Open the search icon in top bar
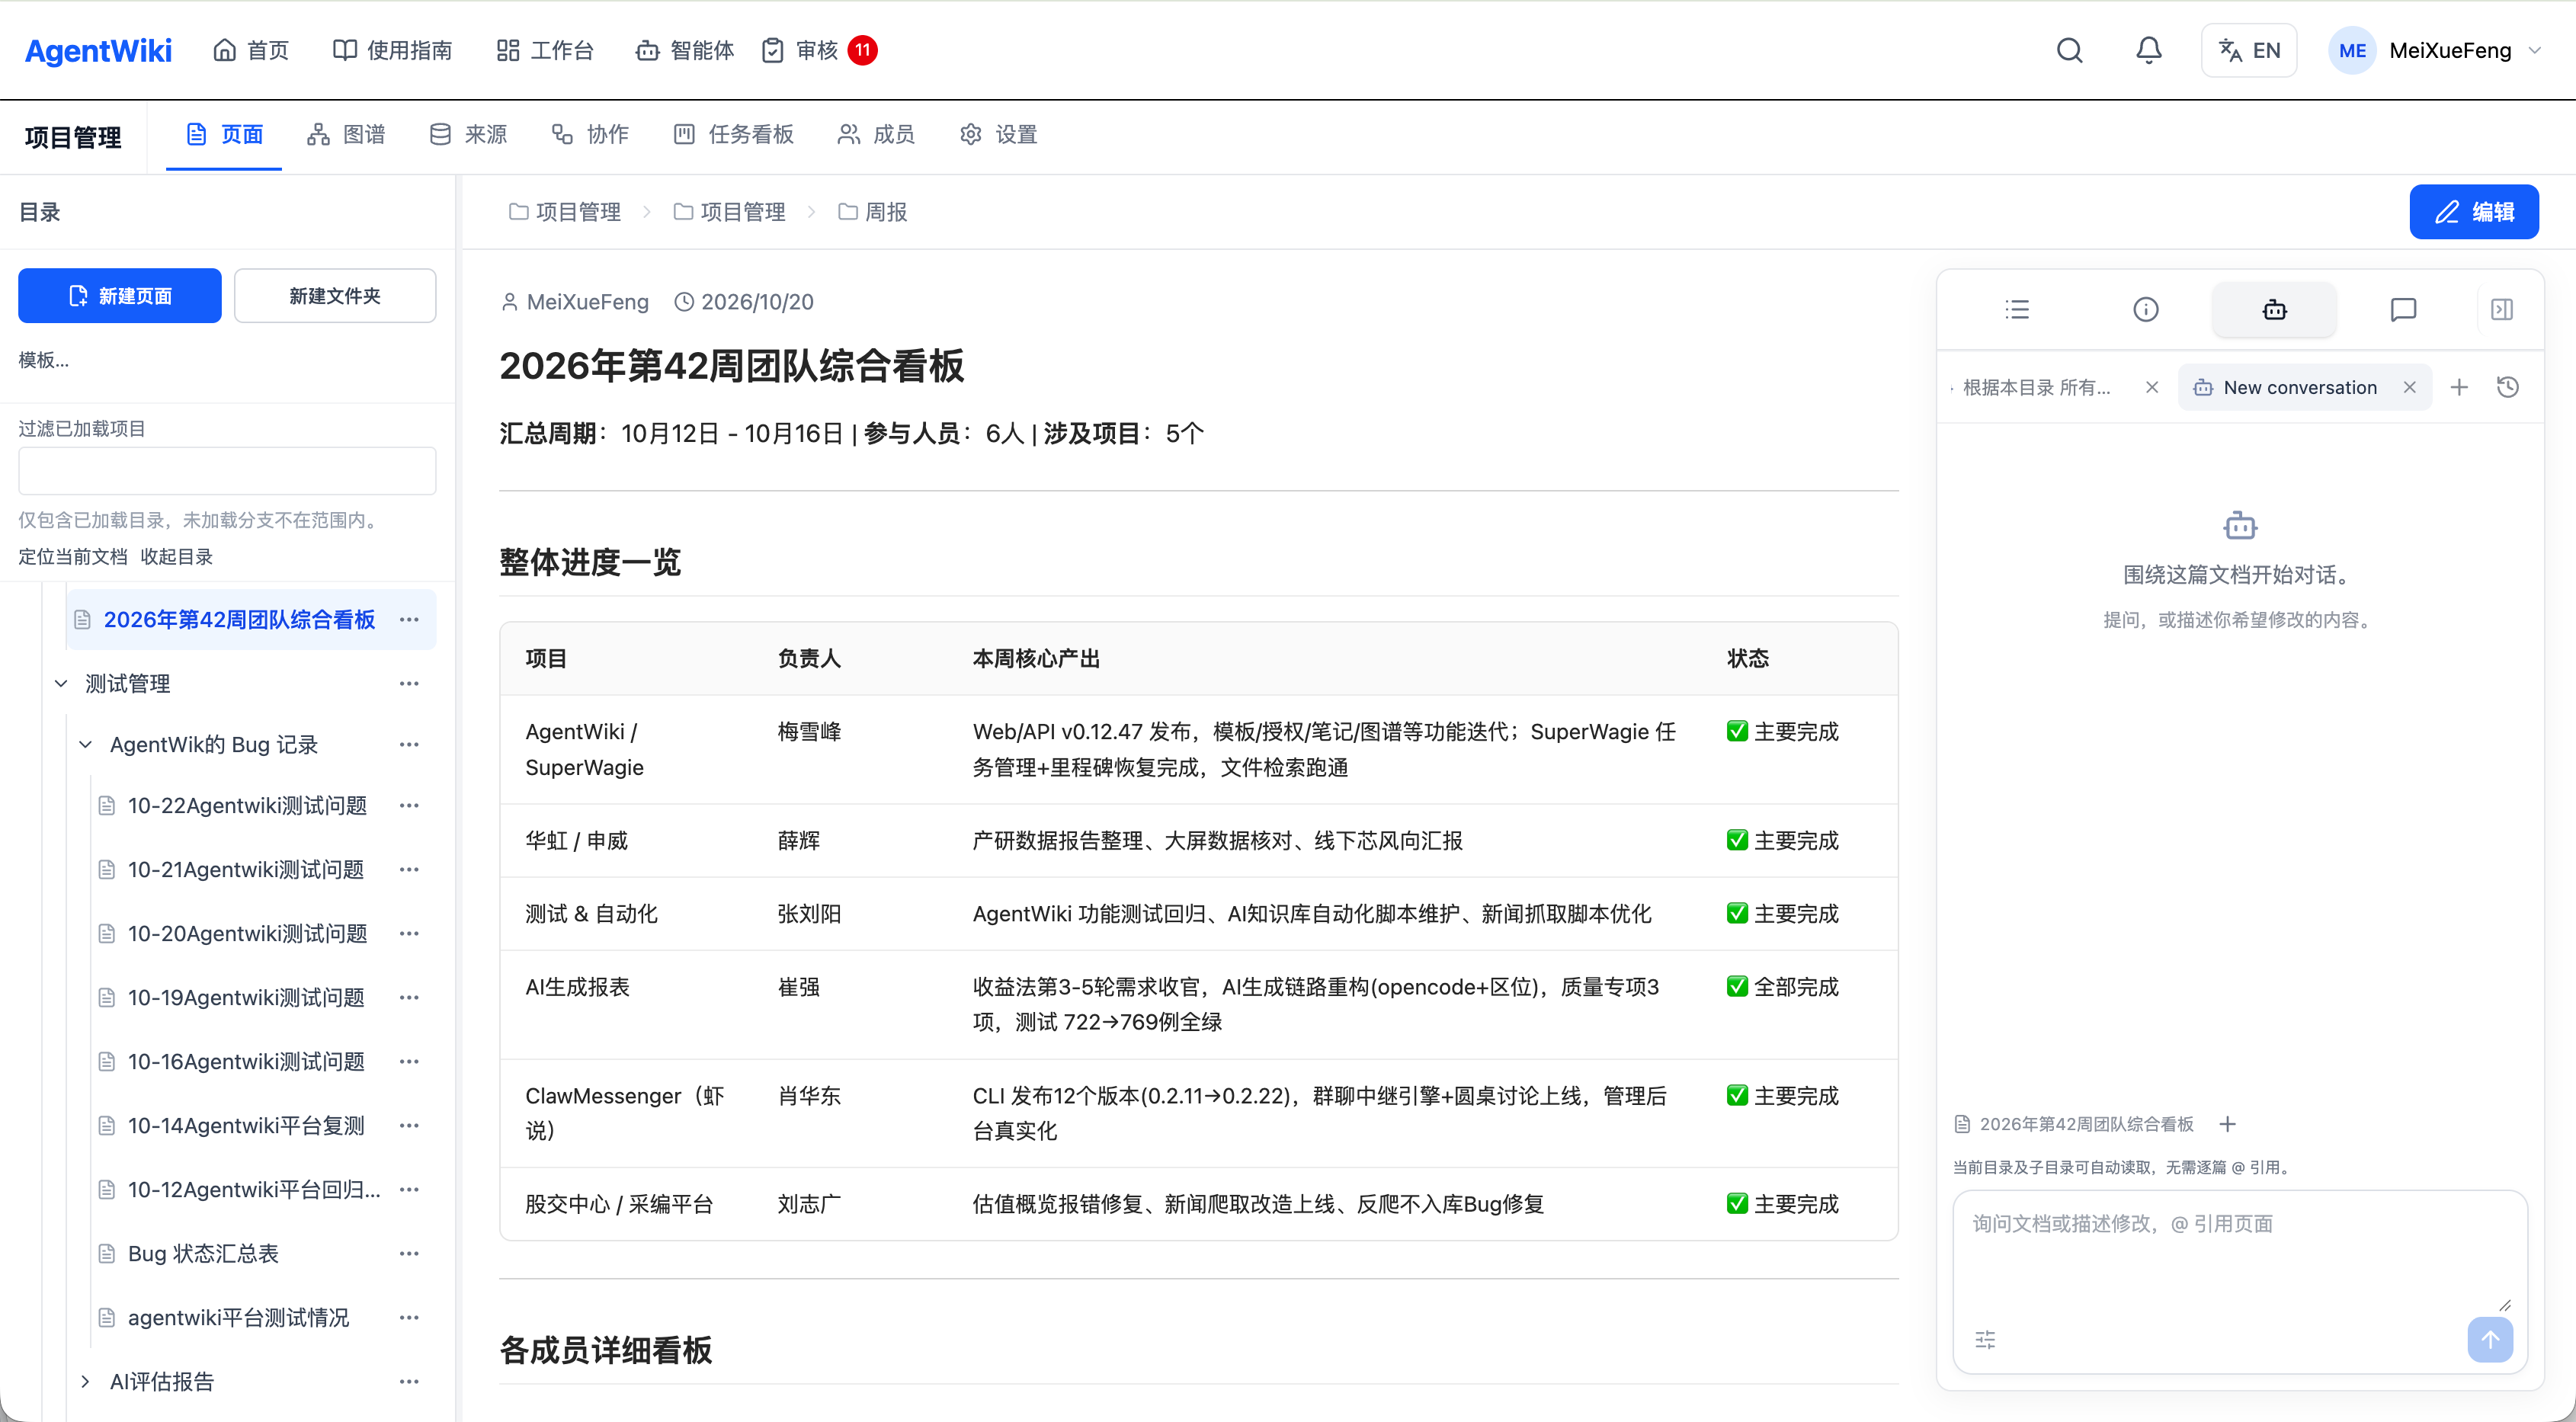The image size is (2576, 1422). point(2069,50)
